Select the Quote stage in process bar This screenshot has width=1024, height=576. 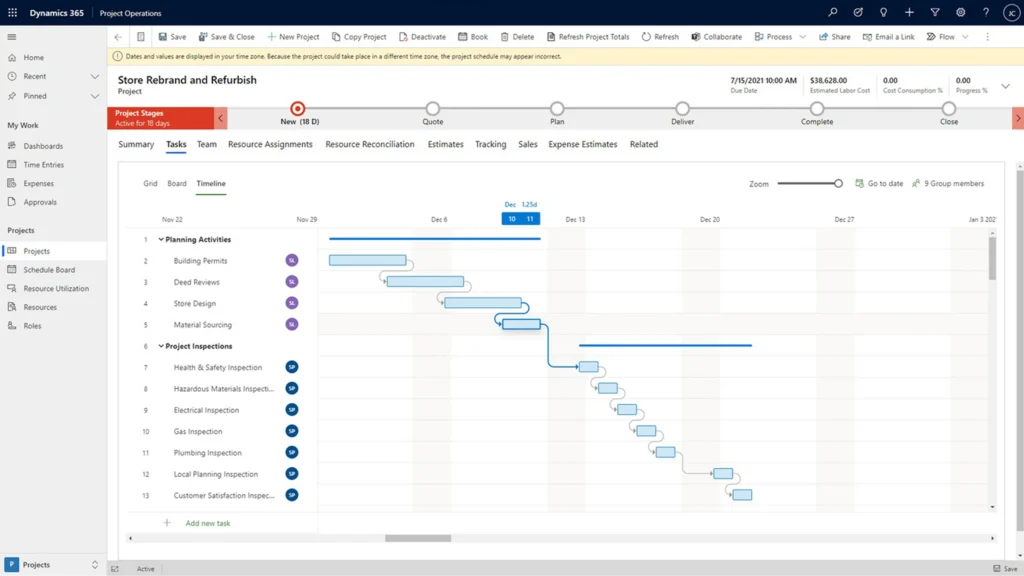click(432, 109)
